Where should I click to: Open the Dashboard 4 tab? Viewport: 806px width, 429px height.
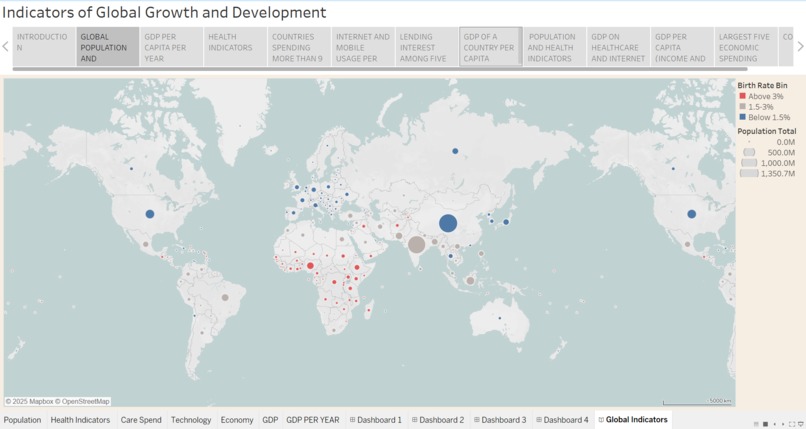[x=562, y=420]
